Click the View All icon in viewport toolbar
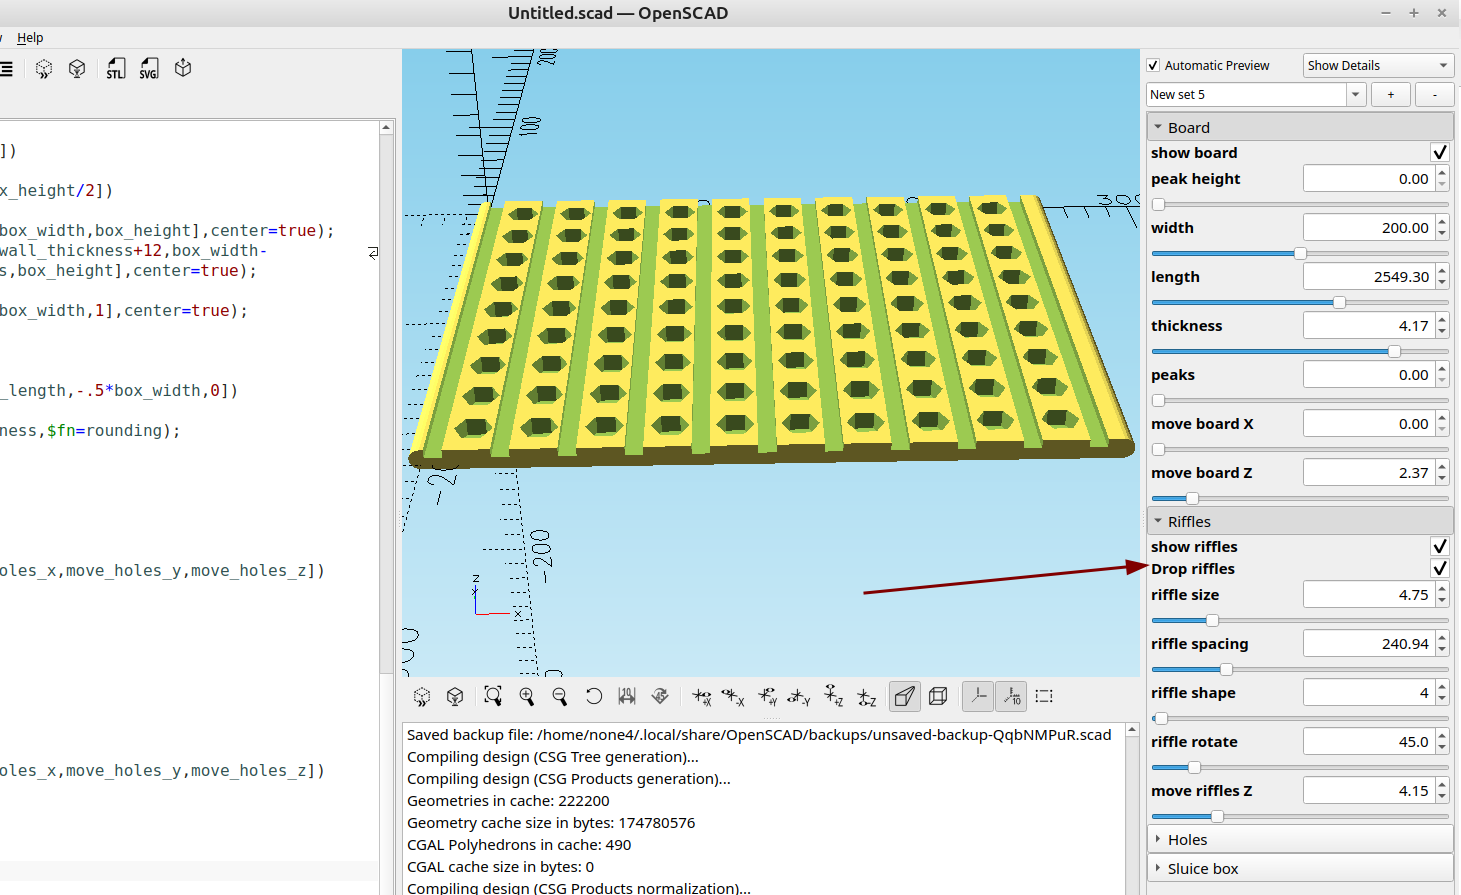The image size is (1461, 895). [493, 696]
